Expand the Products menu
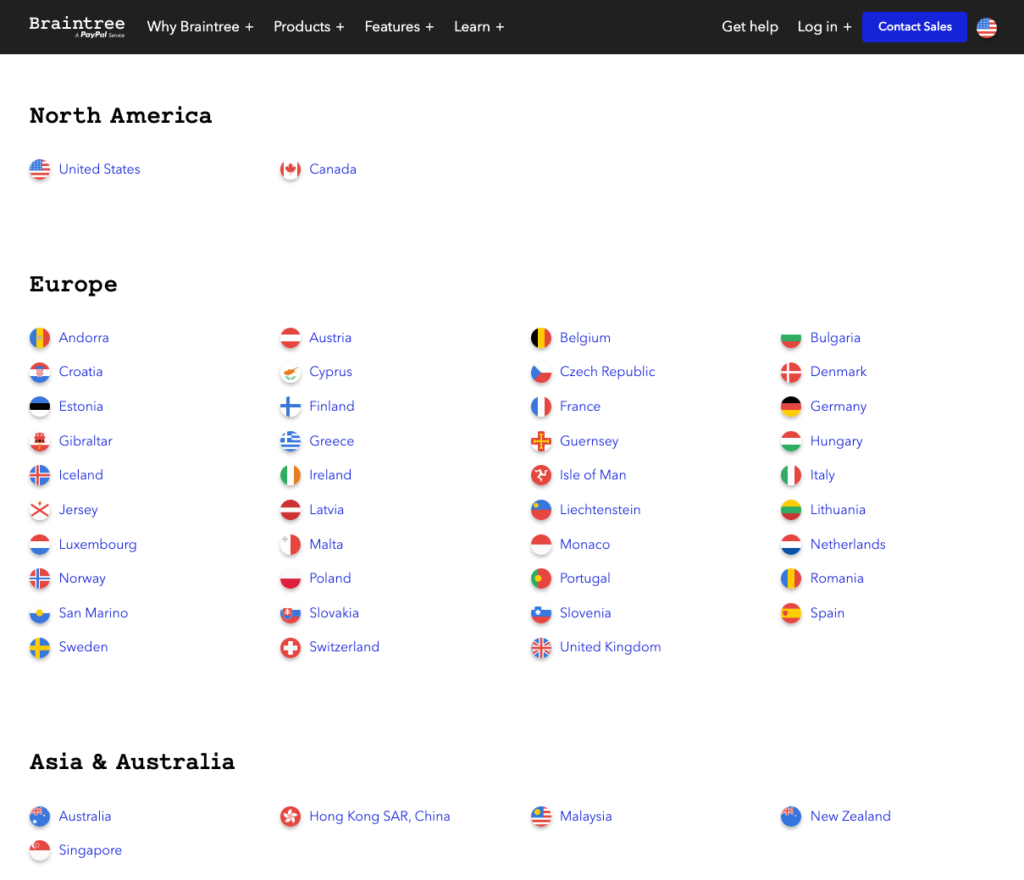The width and height of the screenshot is (1024, 880). click(309, 27)
